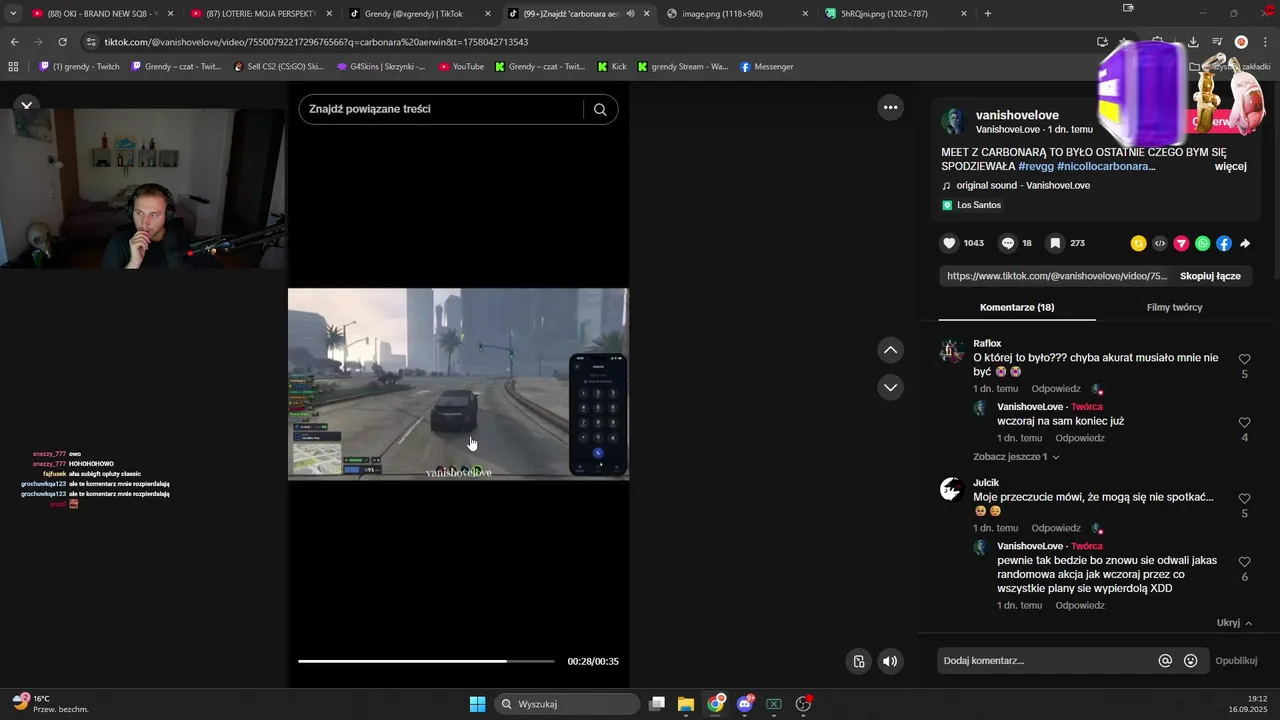This screenshot has height=720, width=1280.
Task: Open comments via speech bubble icon
Action: [1008, 243]
